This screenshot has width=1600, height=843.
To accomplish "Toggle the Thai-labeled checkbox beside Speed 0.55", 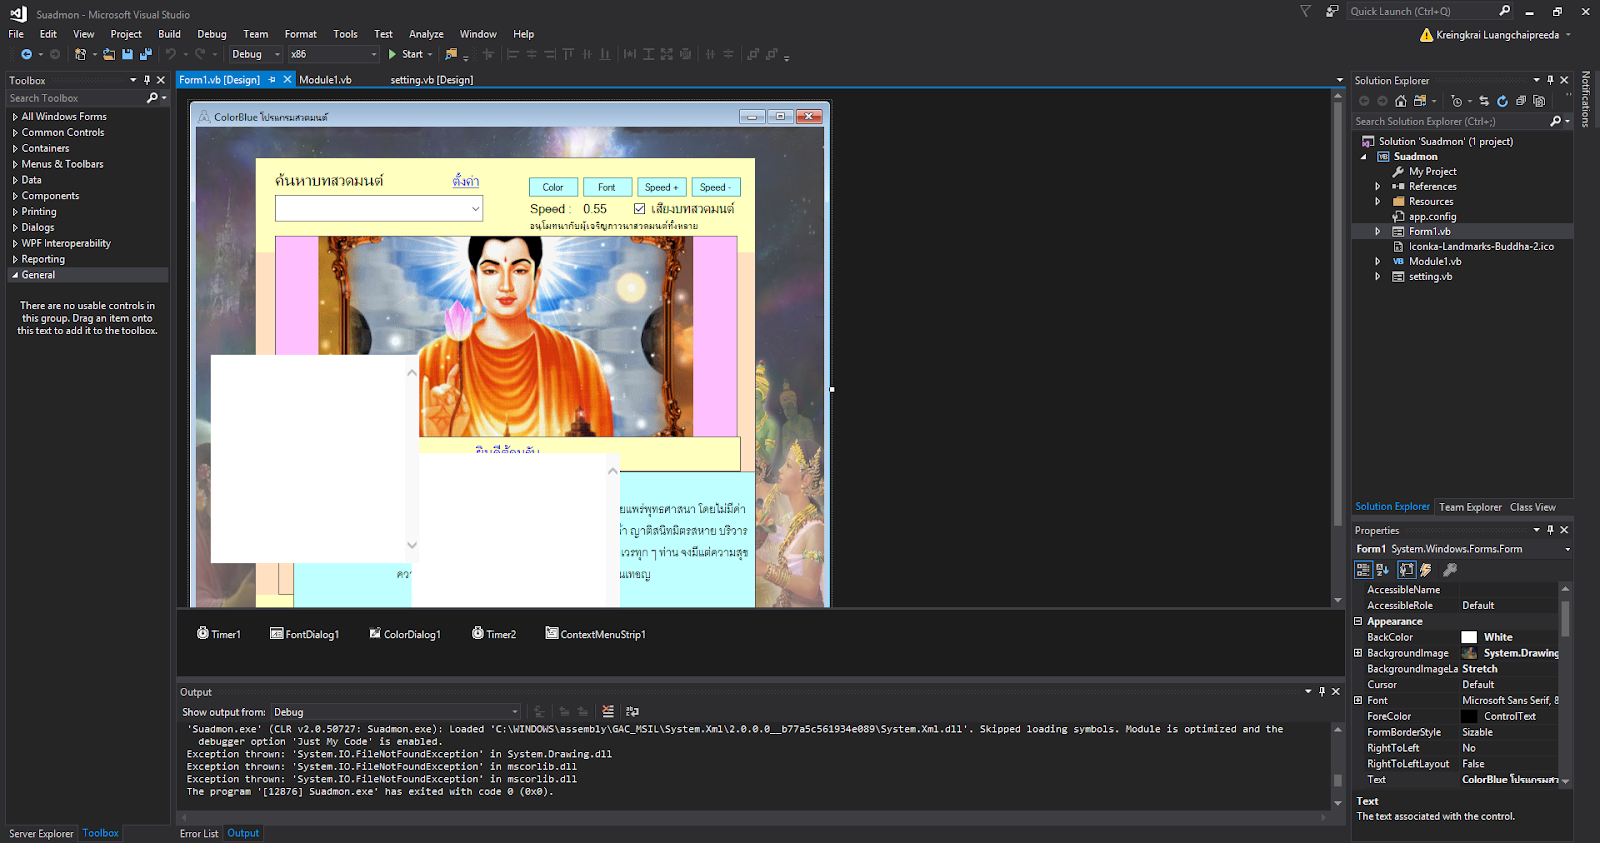I will (639, 209).
